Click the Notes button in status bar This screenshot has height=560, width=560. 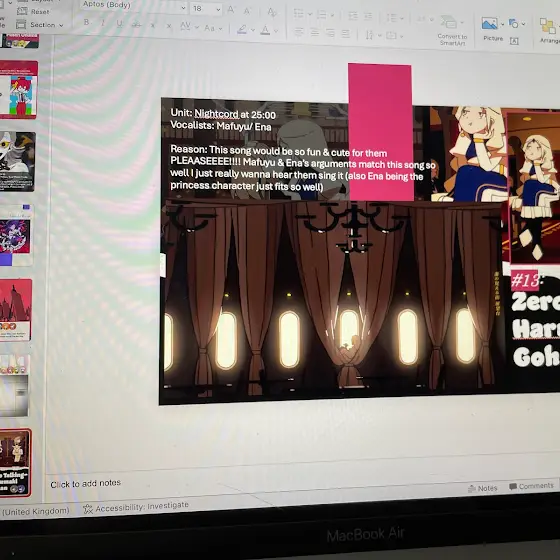(482, 488)
